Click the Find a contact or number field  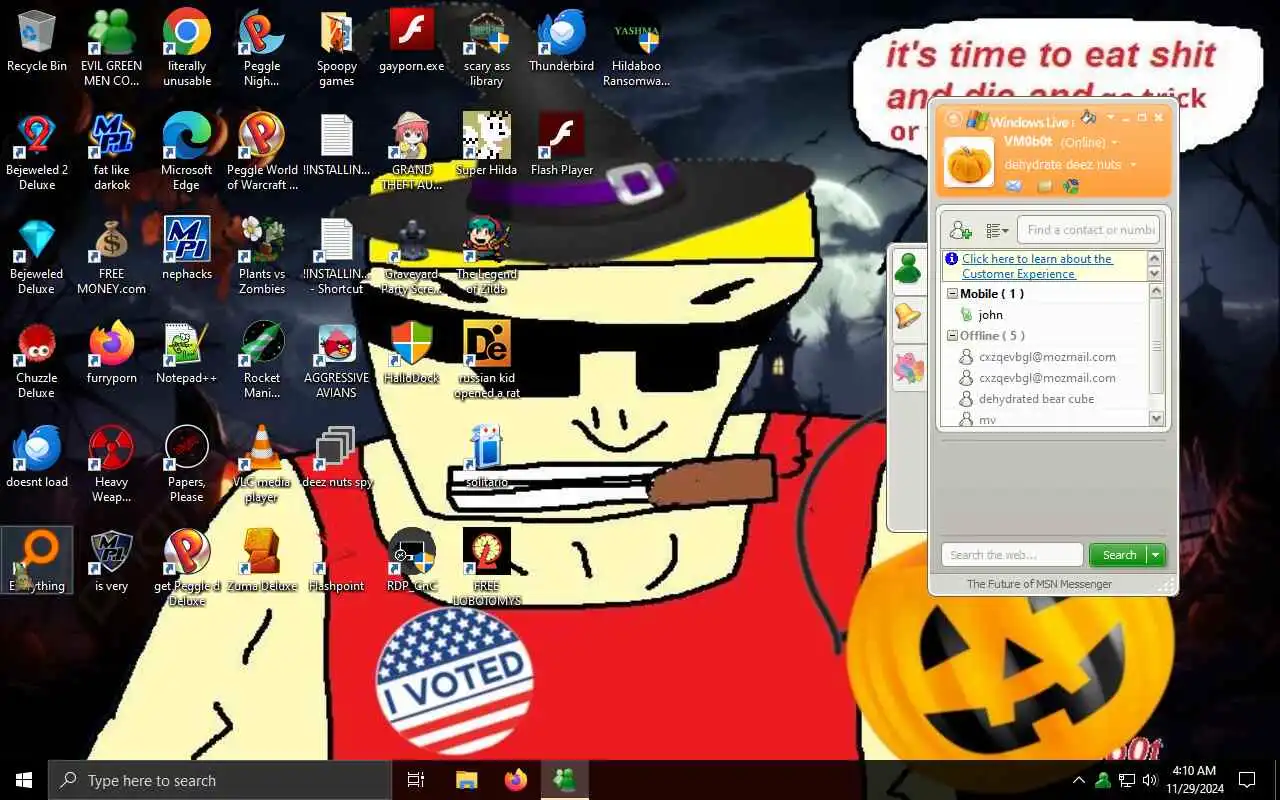coord(1088,230)
